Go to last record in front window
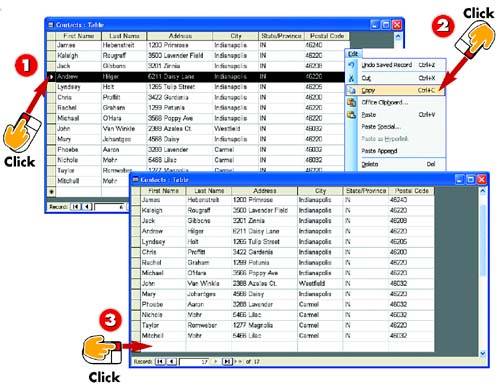 227,361
